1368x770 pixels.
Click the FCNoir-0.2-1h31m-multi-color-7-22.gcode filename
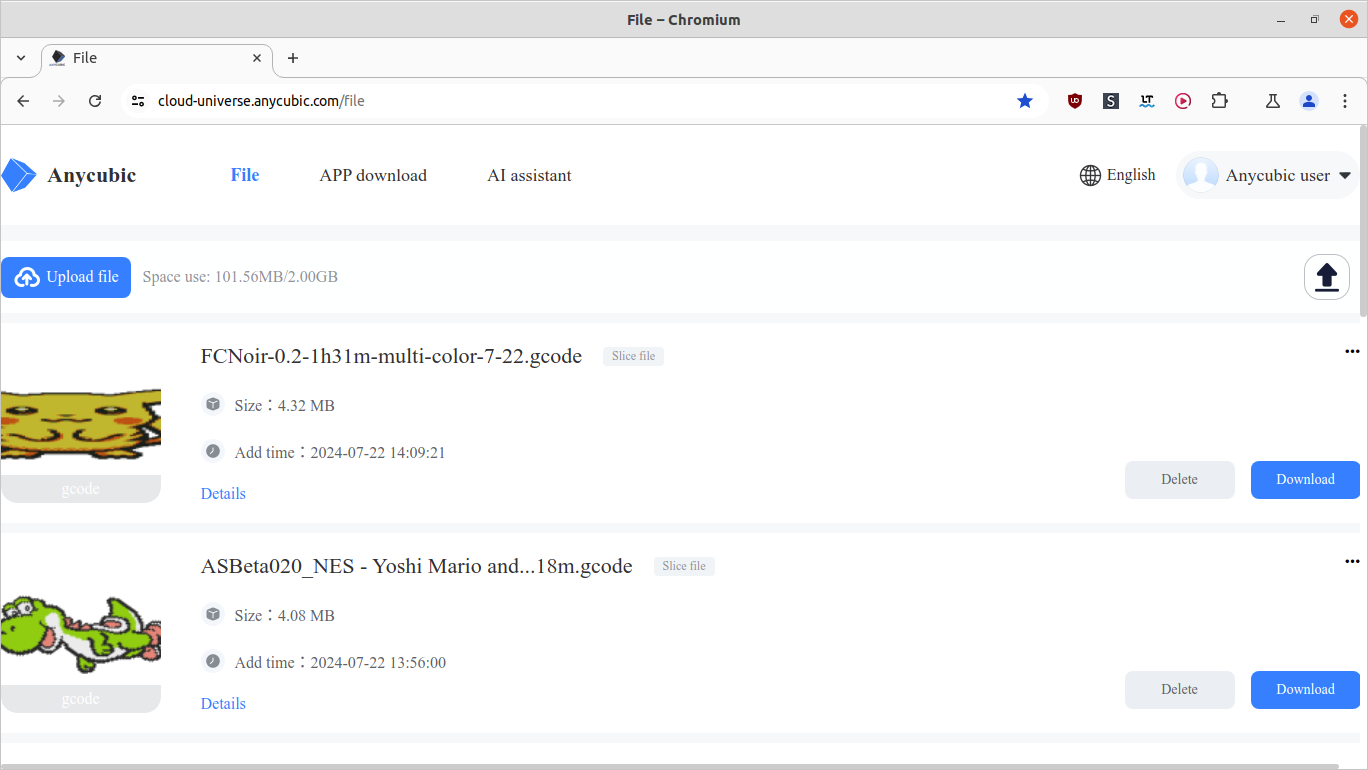coord(391,356)
